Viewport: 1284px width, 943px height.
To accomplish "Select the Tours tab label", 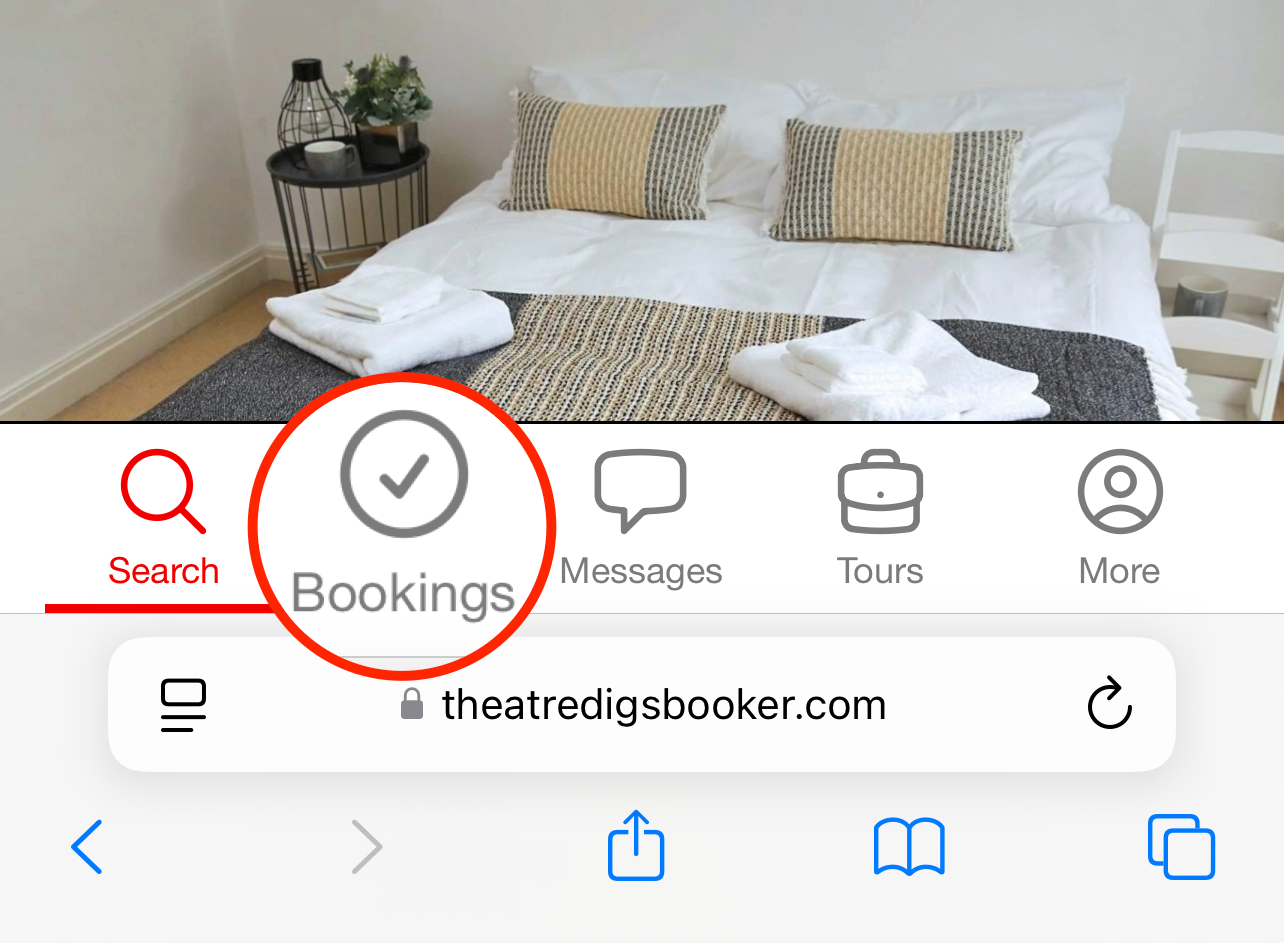I will click(880, 571).
